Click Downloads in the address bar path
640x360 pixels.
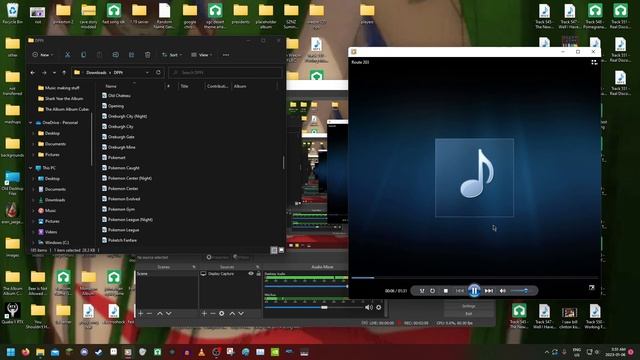pyautogui.click(x=96, y=73)
